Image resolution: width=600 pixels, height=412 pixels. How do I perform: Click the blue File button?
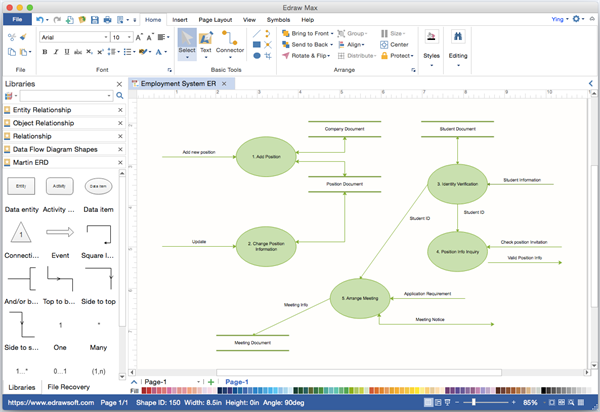coord(17,19)
